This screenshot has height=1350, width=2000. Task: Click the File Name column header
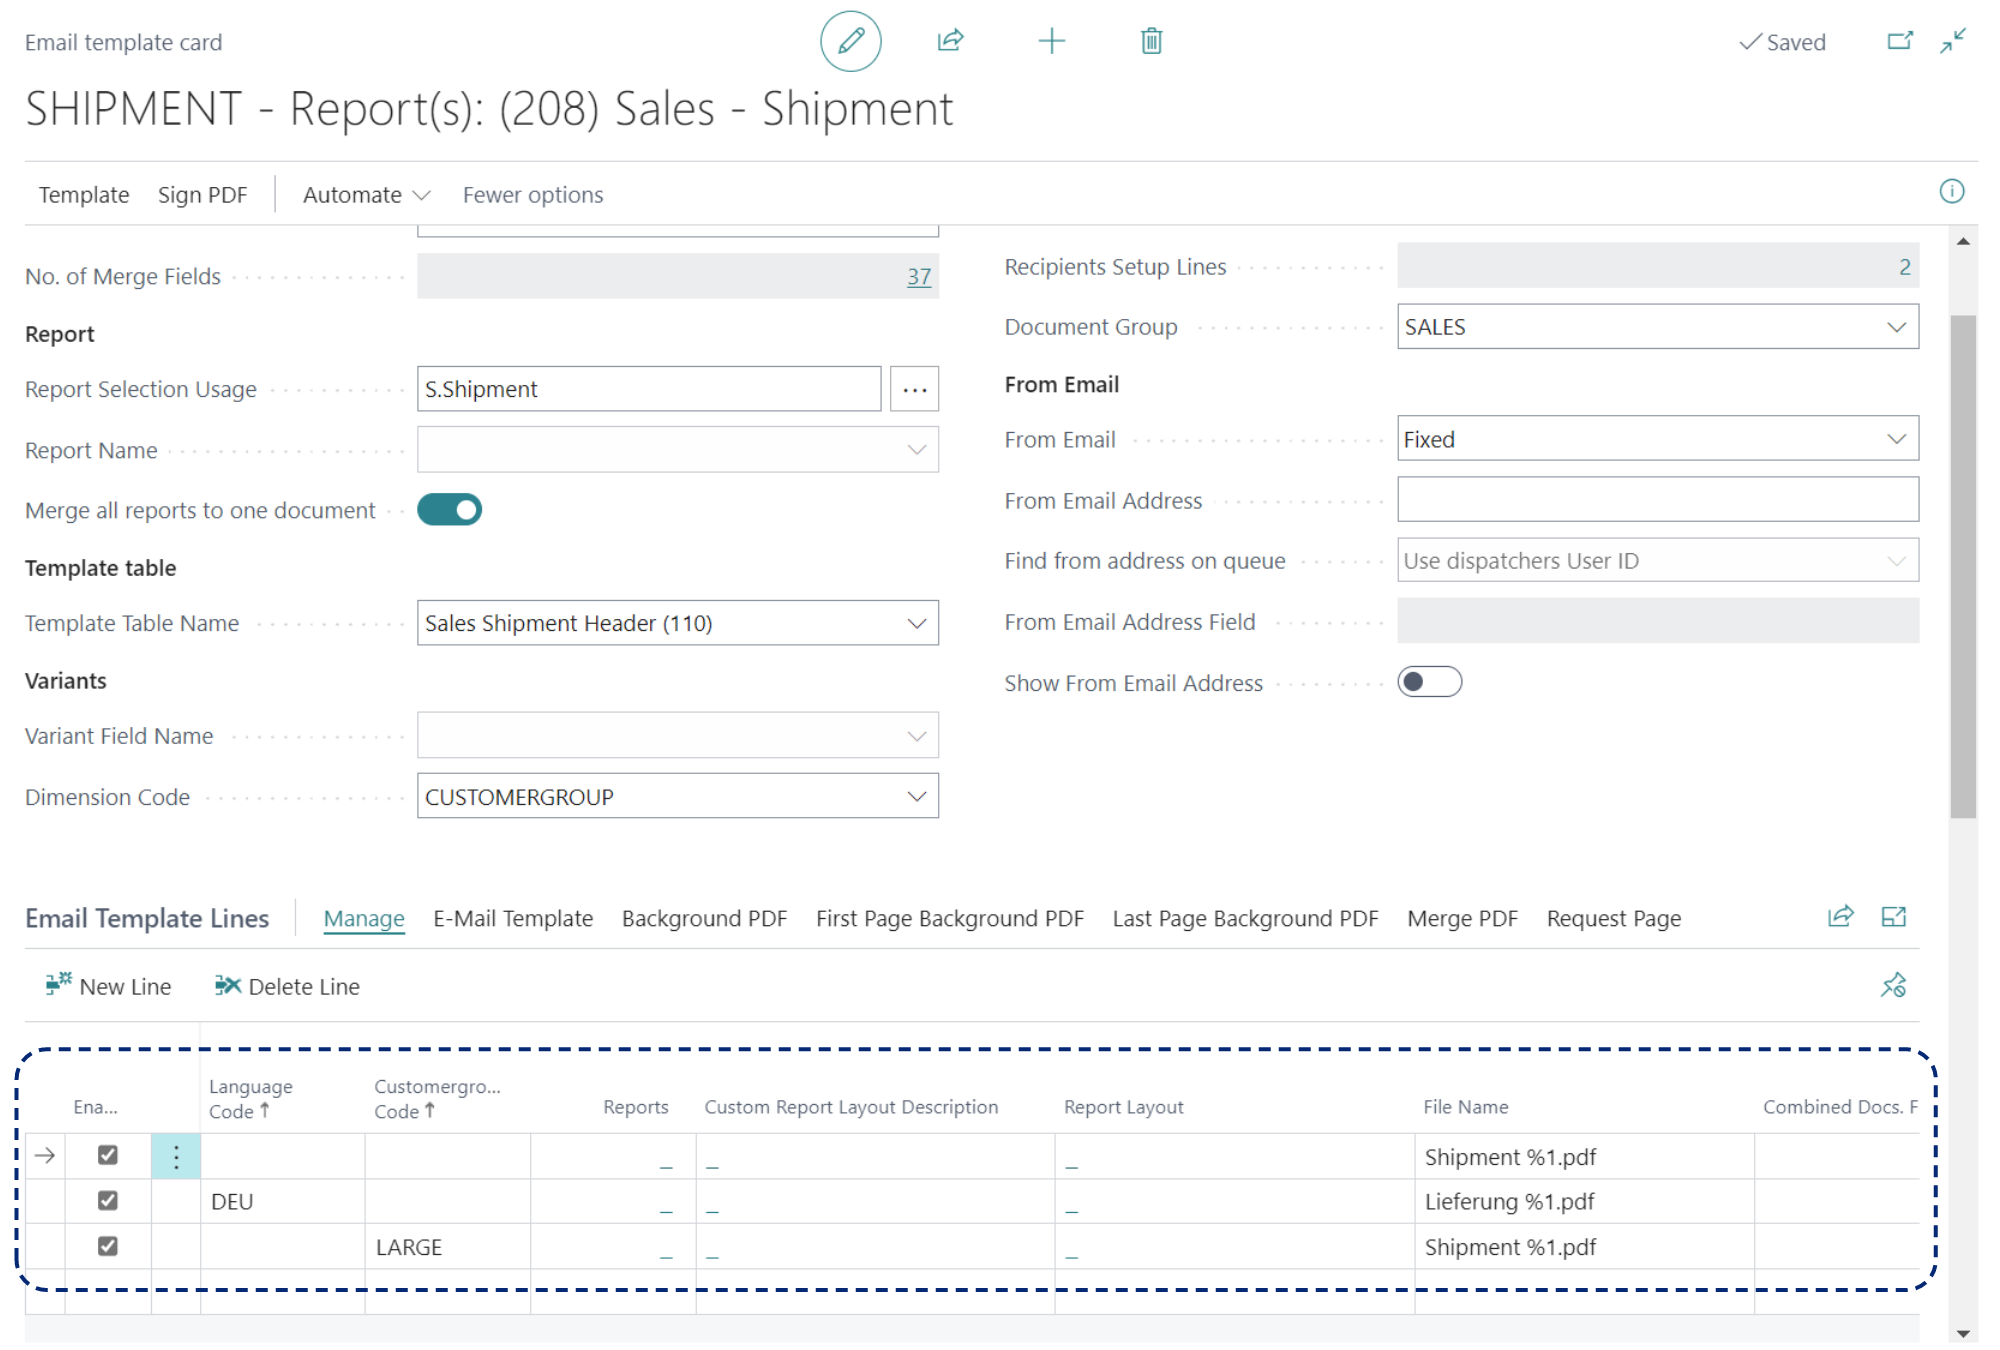tap(1465, 1106)
